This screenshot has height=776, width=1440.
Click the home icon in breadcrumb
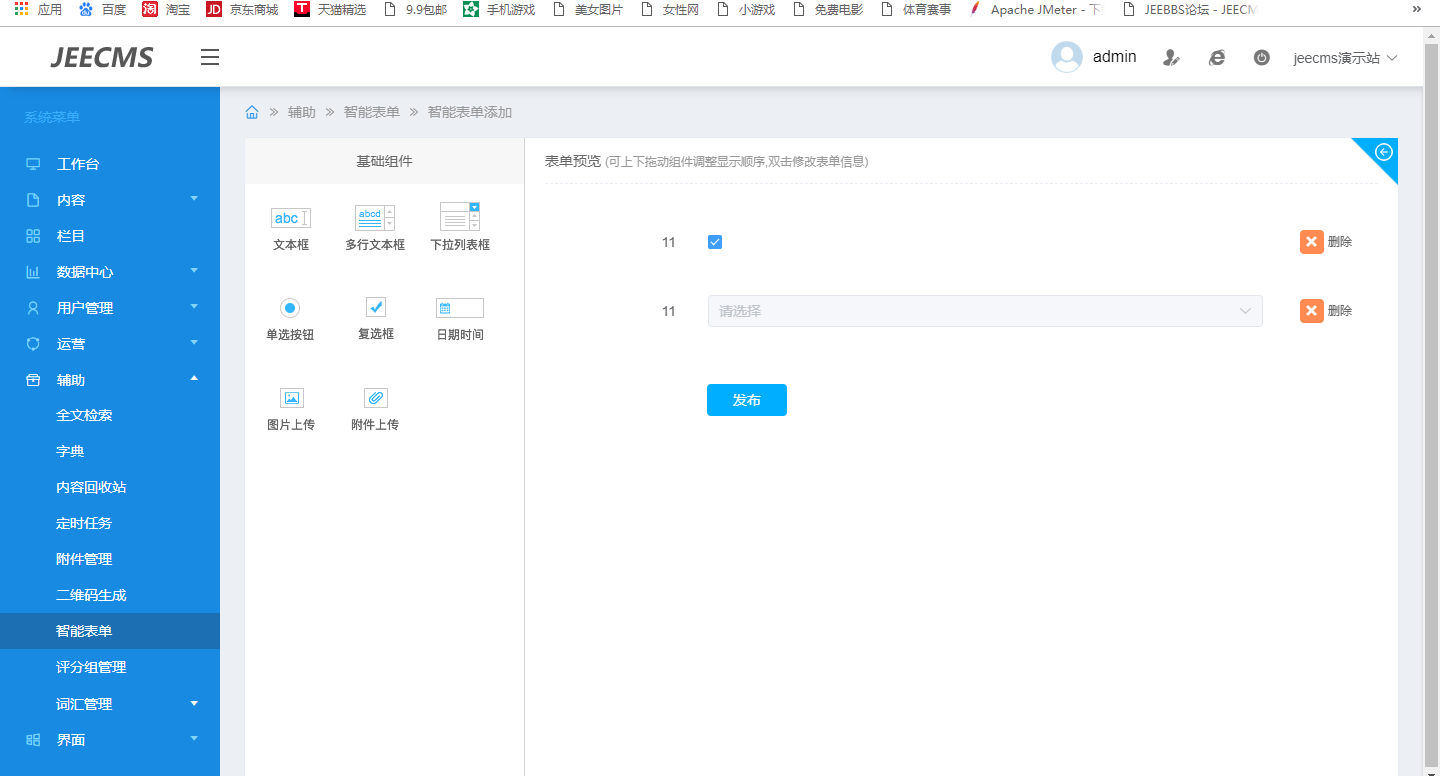coord(252,112)
